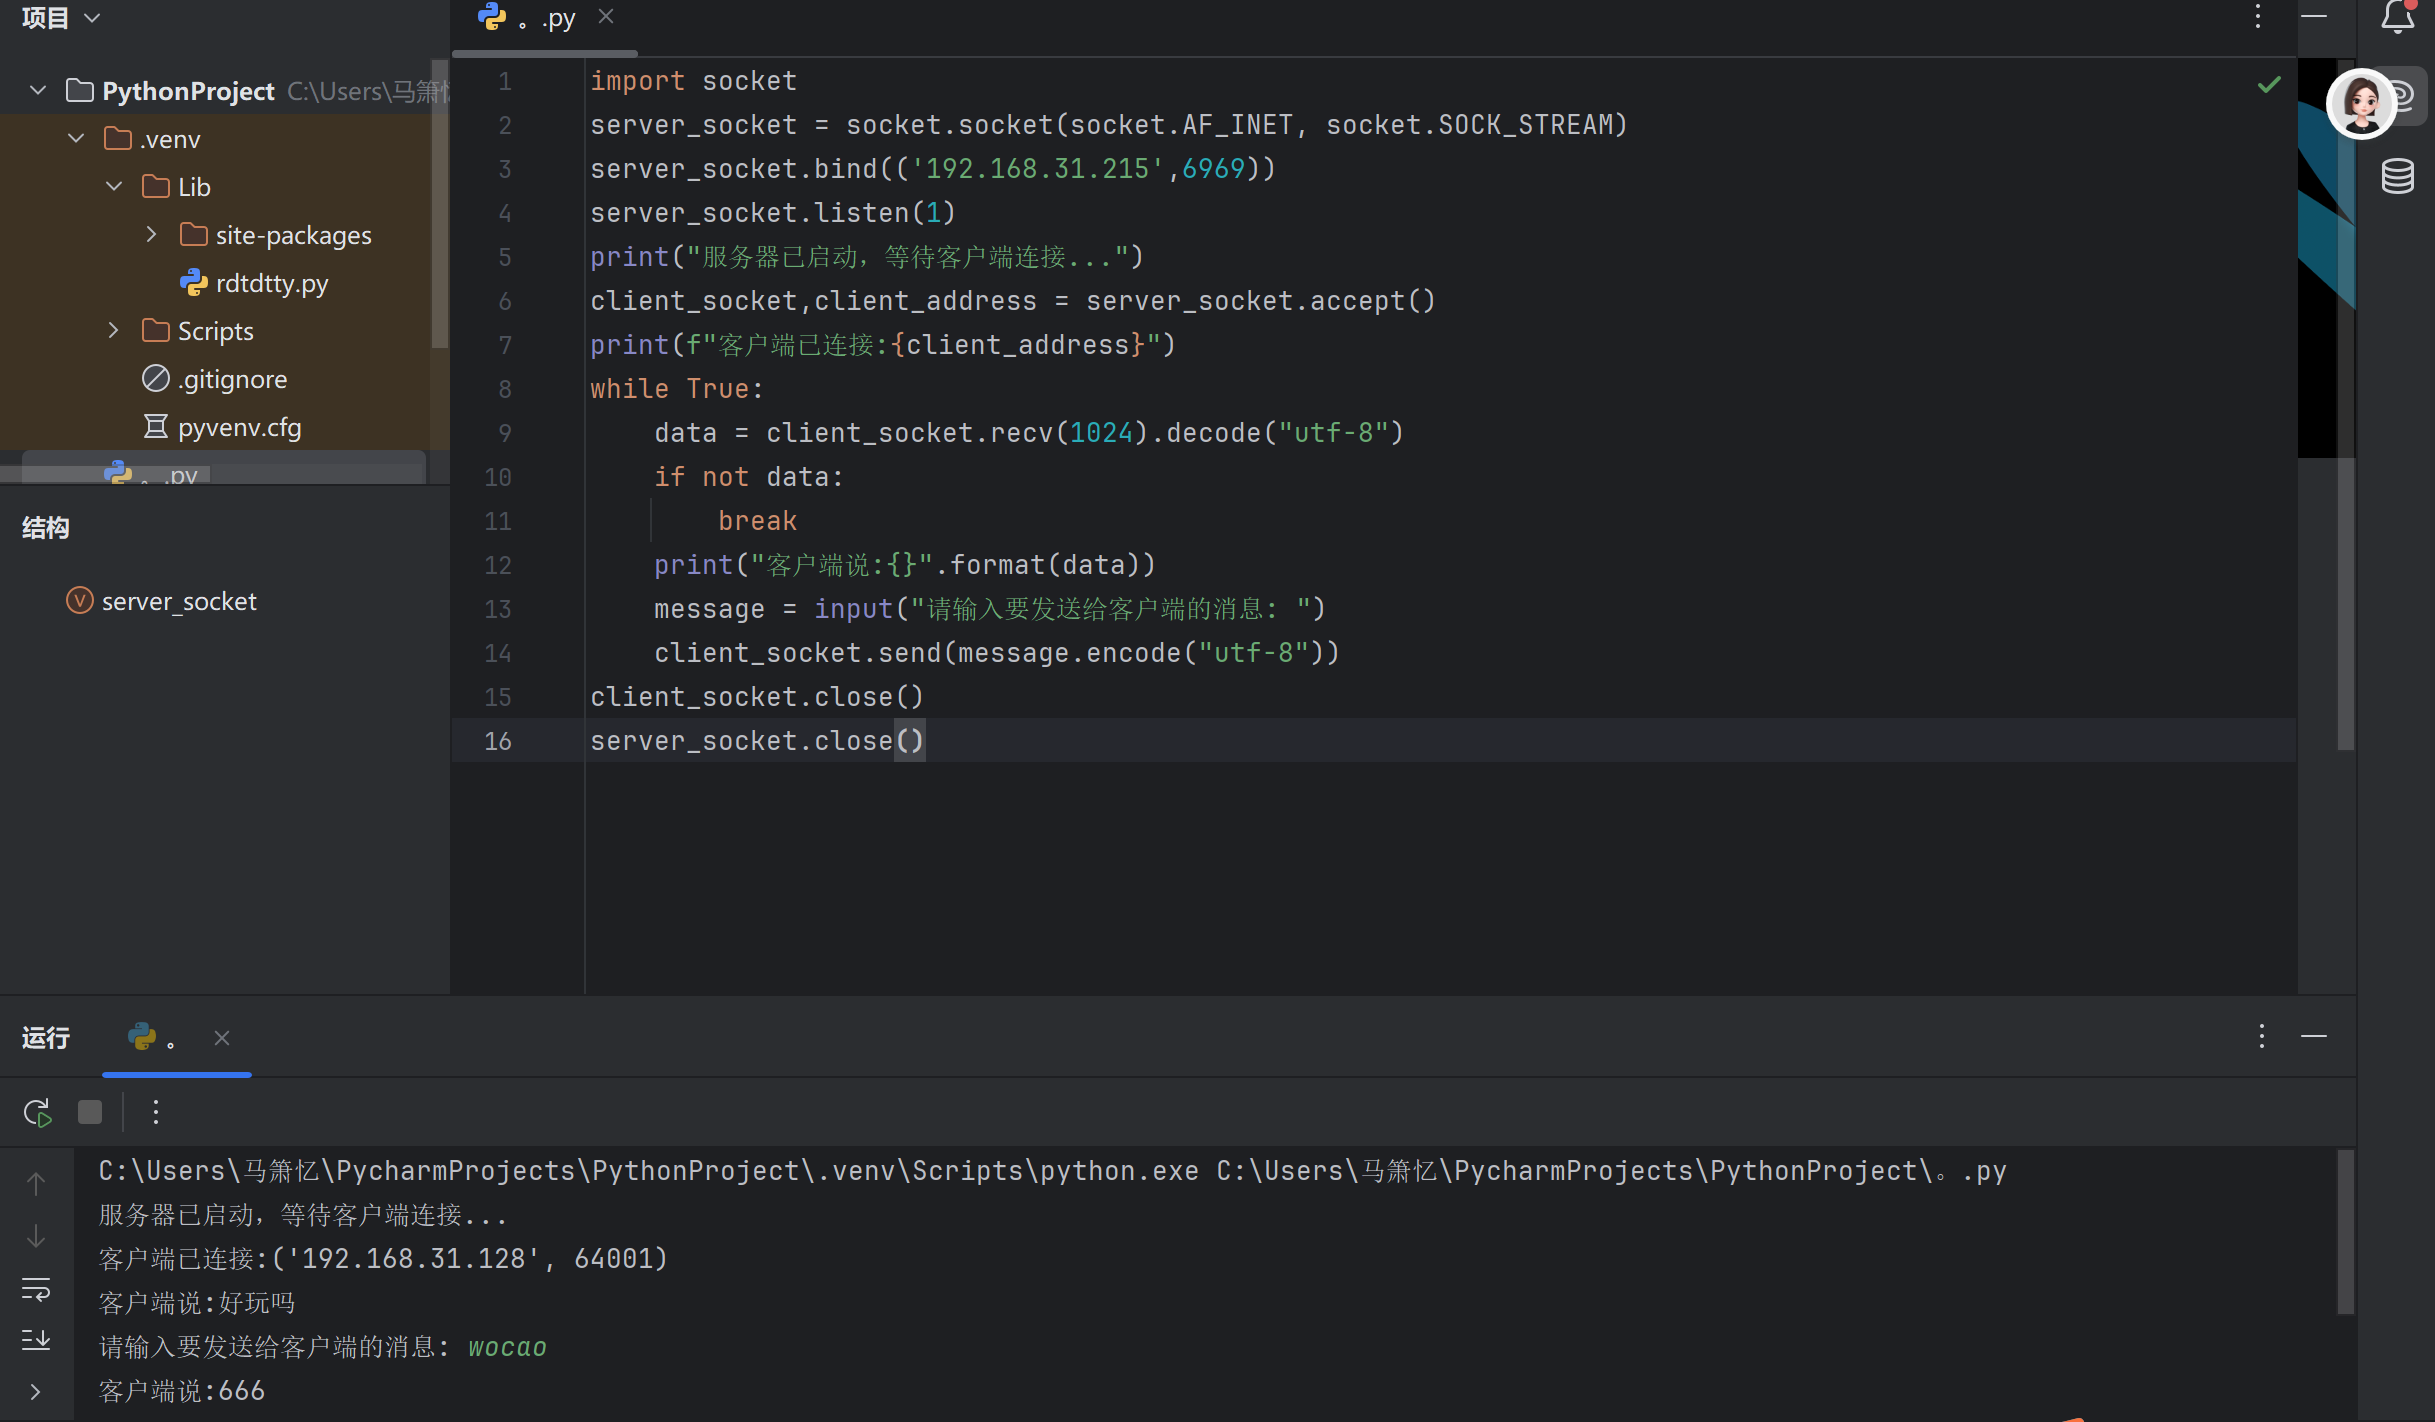Viewport: 2435px width, 1422px height.
Task: Collapse the PythonProject root folder
Action: pos(38,91)
